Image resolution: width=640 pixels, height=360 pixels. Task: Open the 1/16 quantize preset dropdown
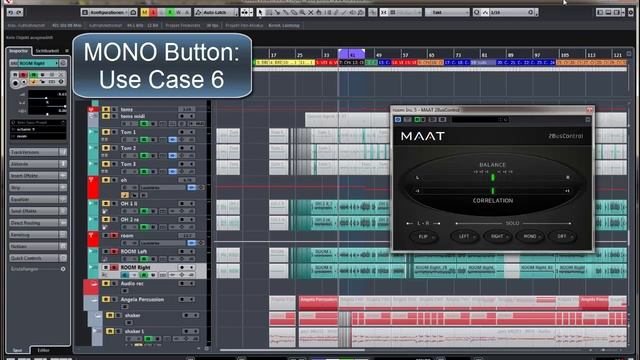tap(511, 13)
